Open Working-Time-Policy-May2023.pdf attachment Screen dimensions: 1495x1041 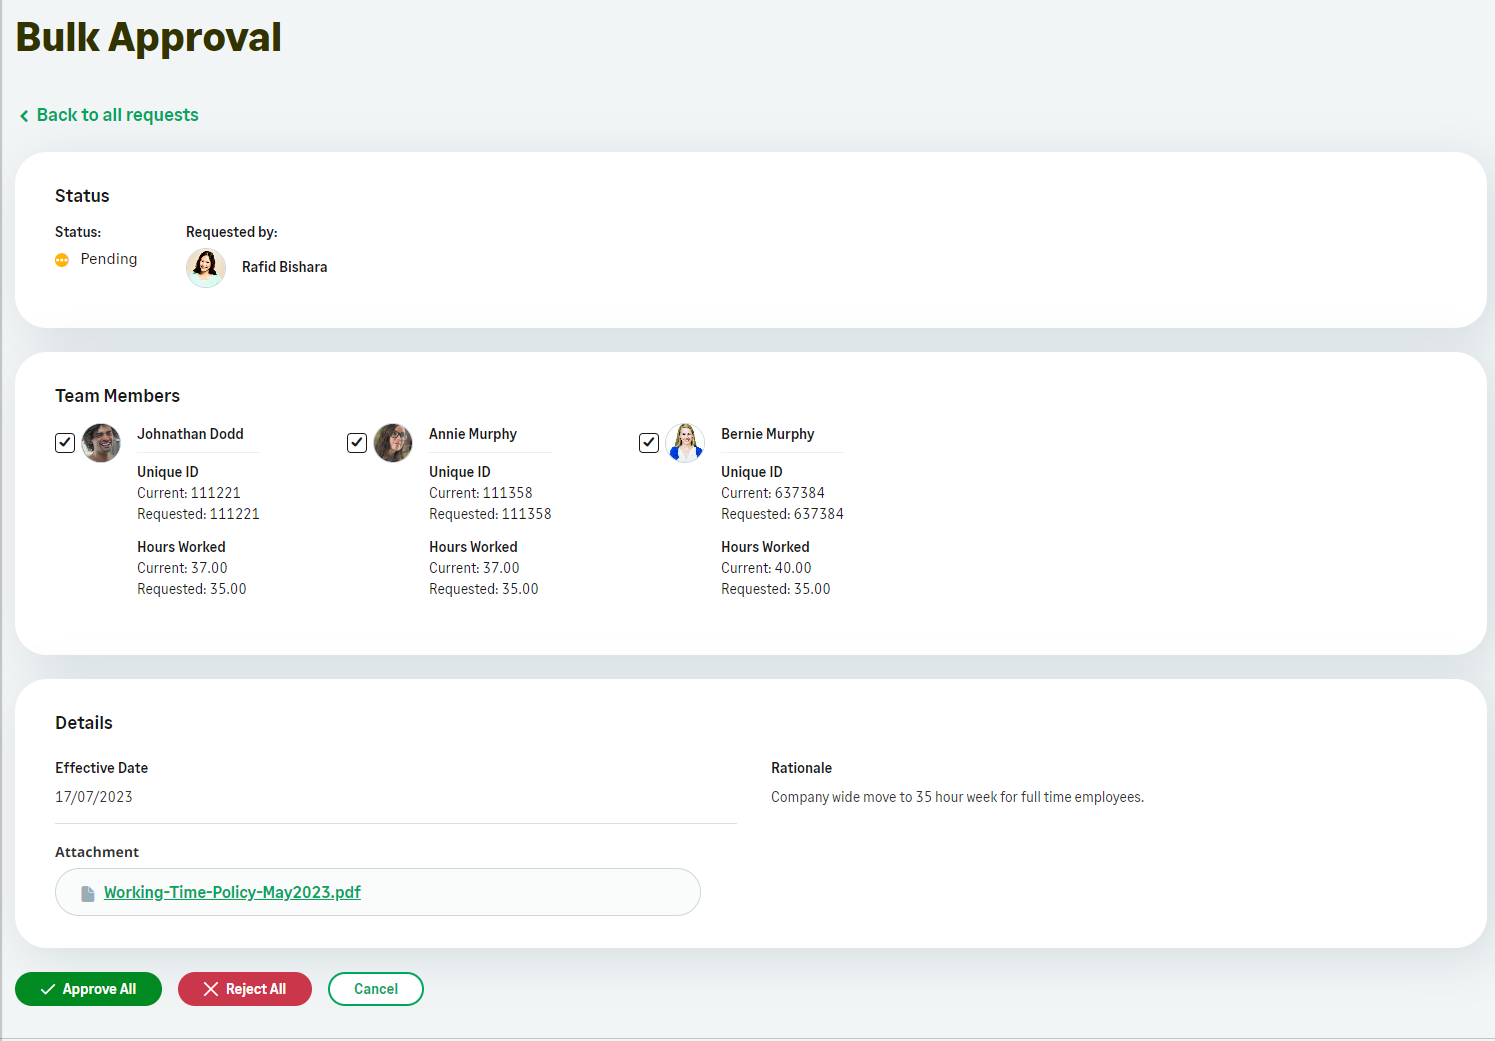pyautogui.click(x=232, y=892)
